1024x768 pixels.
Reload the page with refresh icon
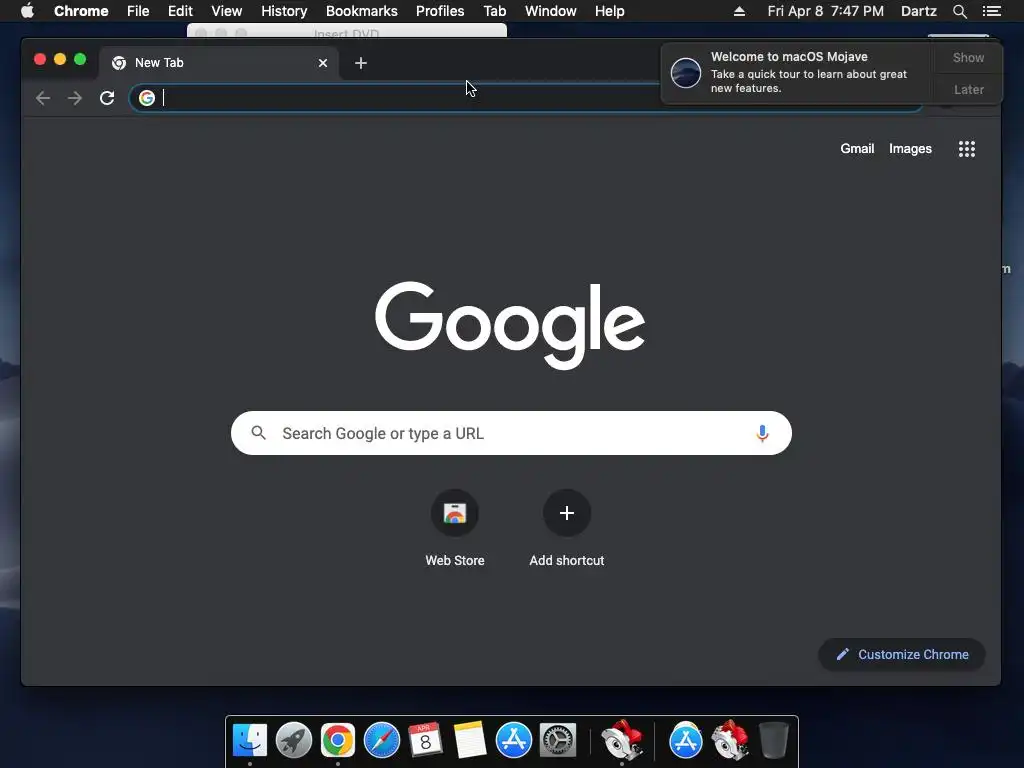(x=107, y=98)
